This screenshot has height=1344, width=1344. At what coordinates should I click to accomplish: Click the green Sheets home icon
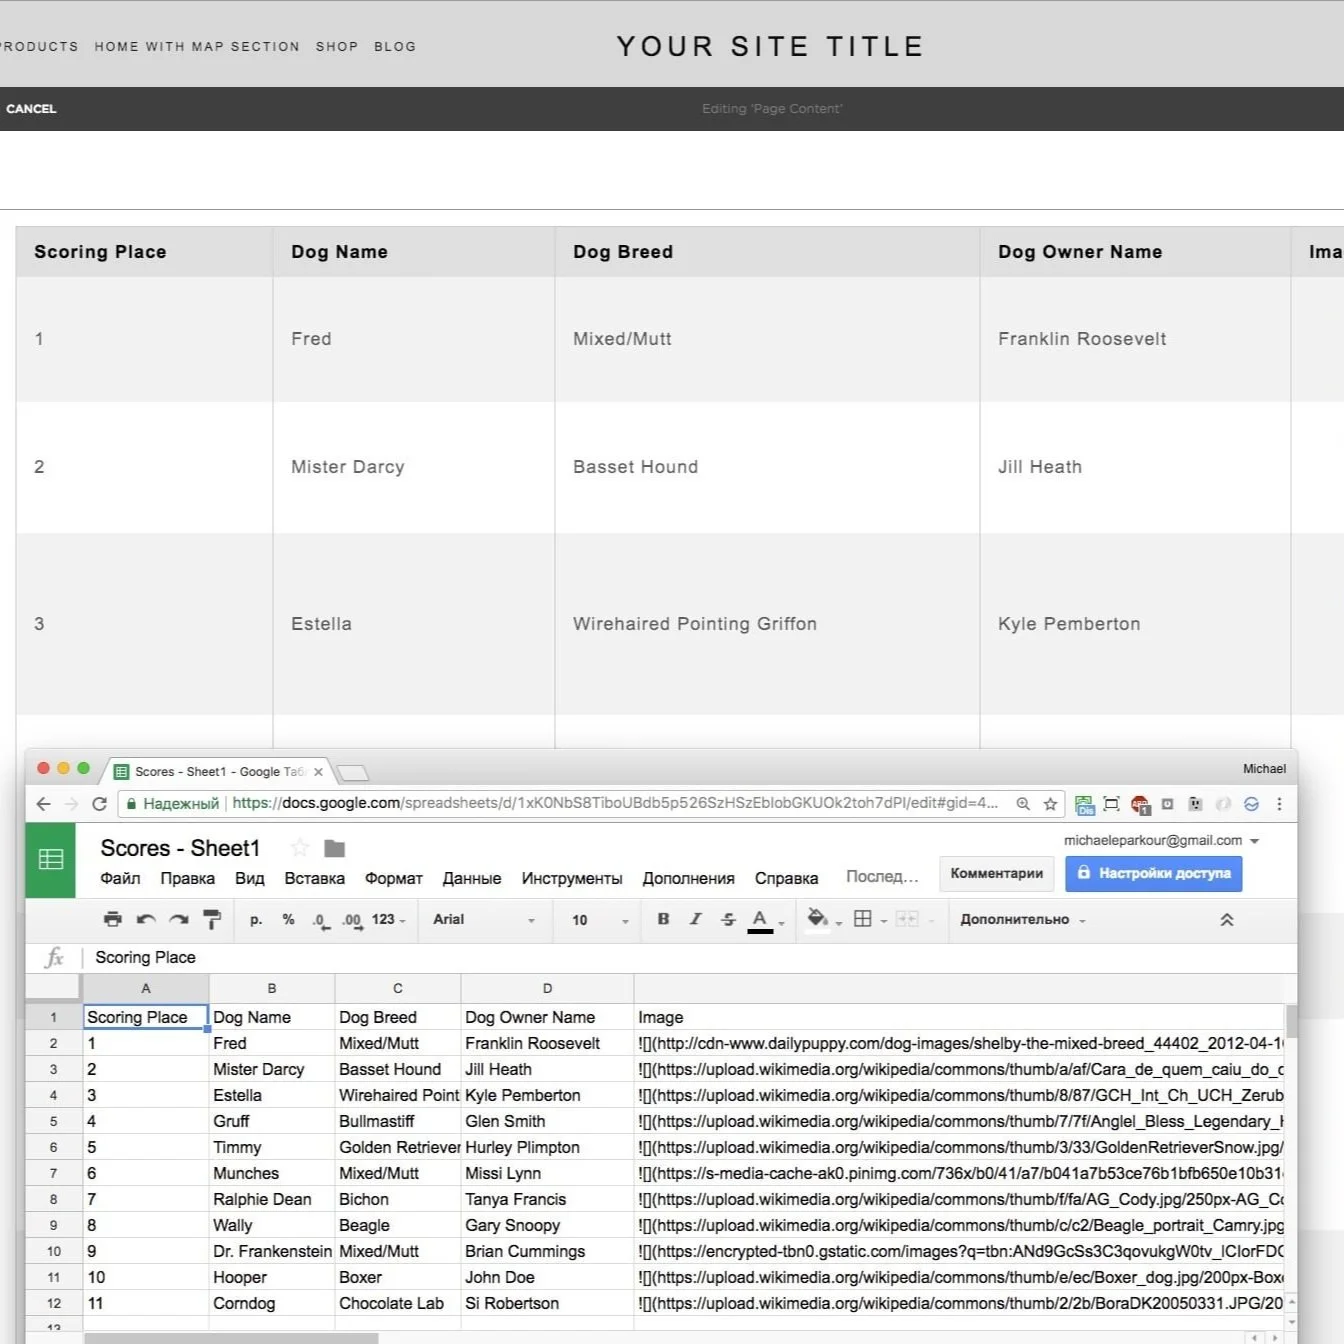pyautogui.click(x=50, y=860)
